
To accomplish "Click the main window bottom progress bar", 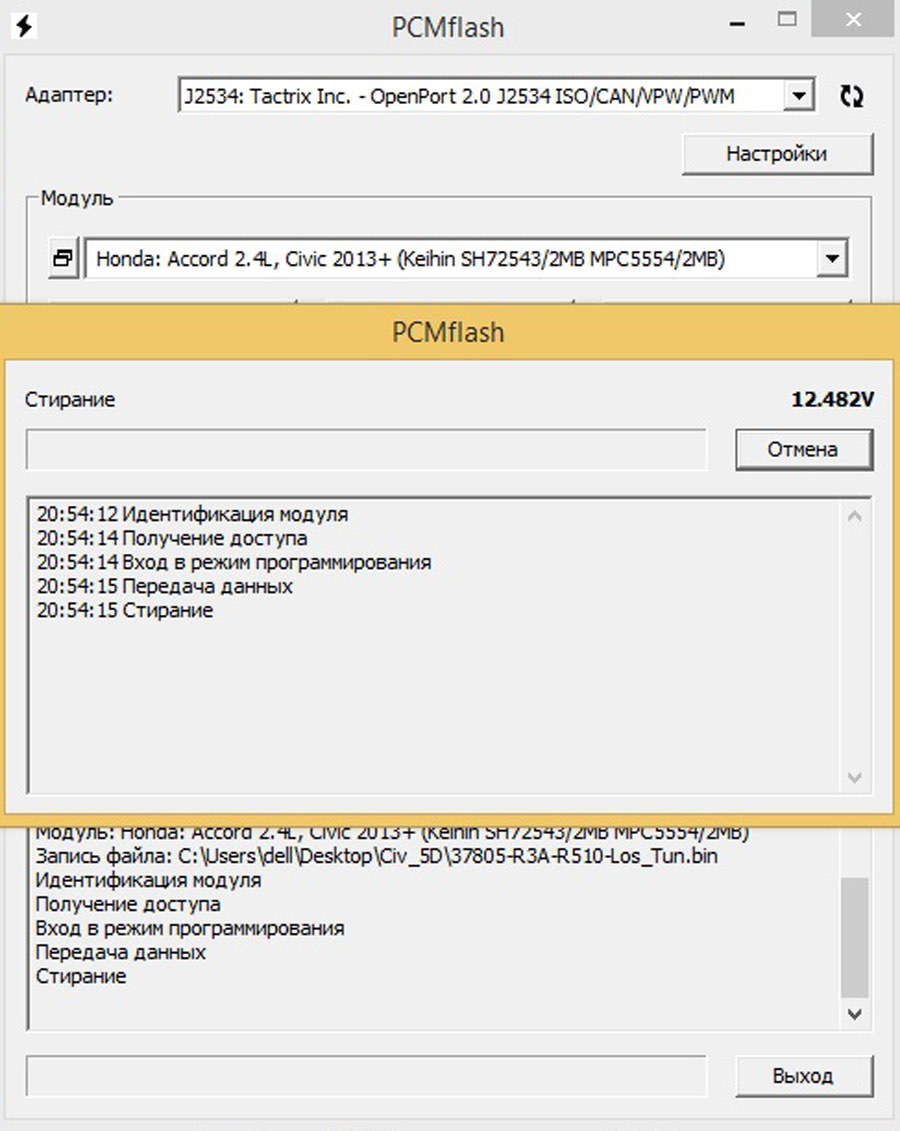I will click(x=366, y=1076).
